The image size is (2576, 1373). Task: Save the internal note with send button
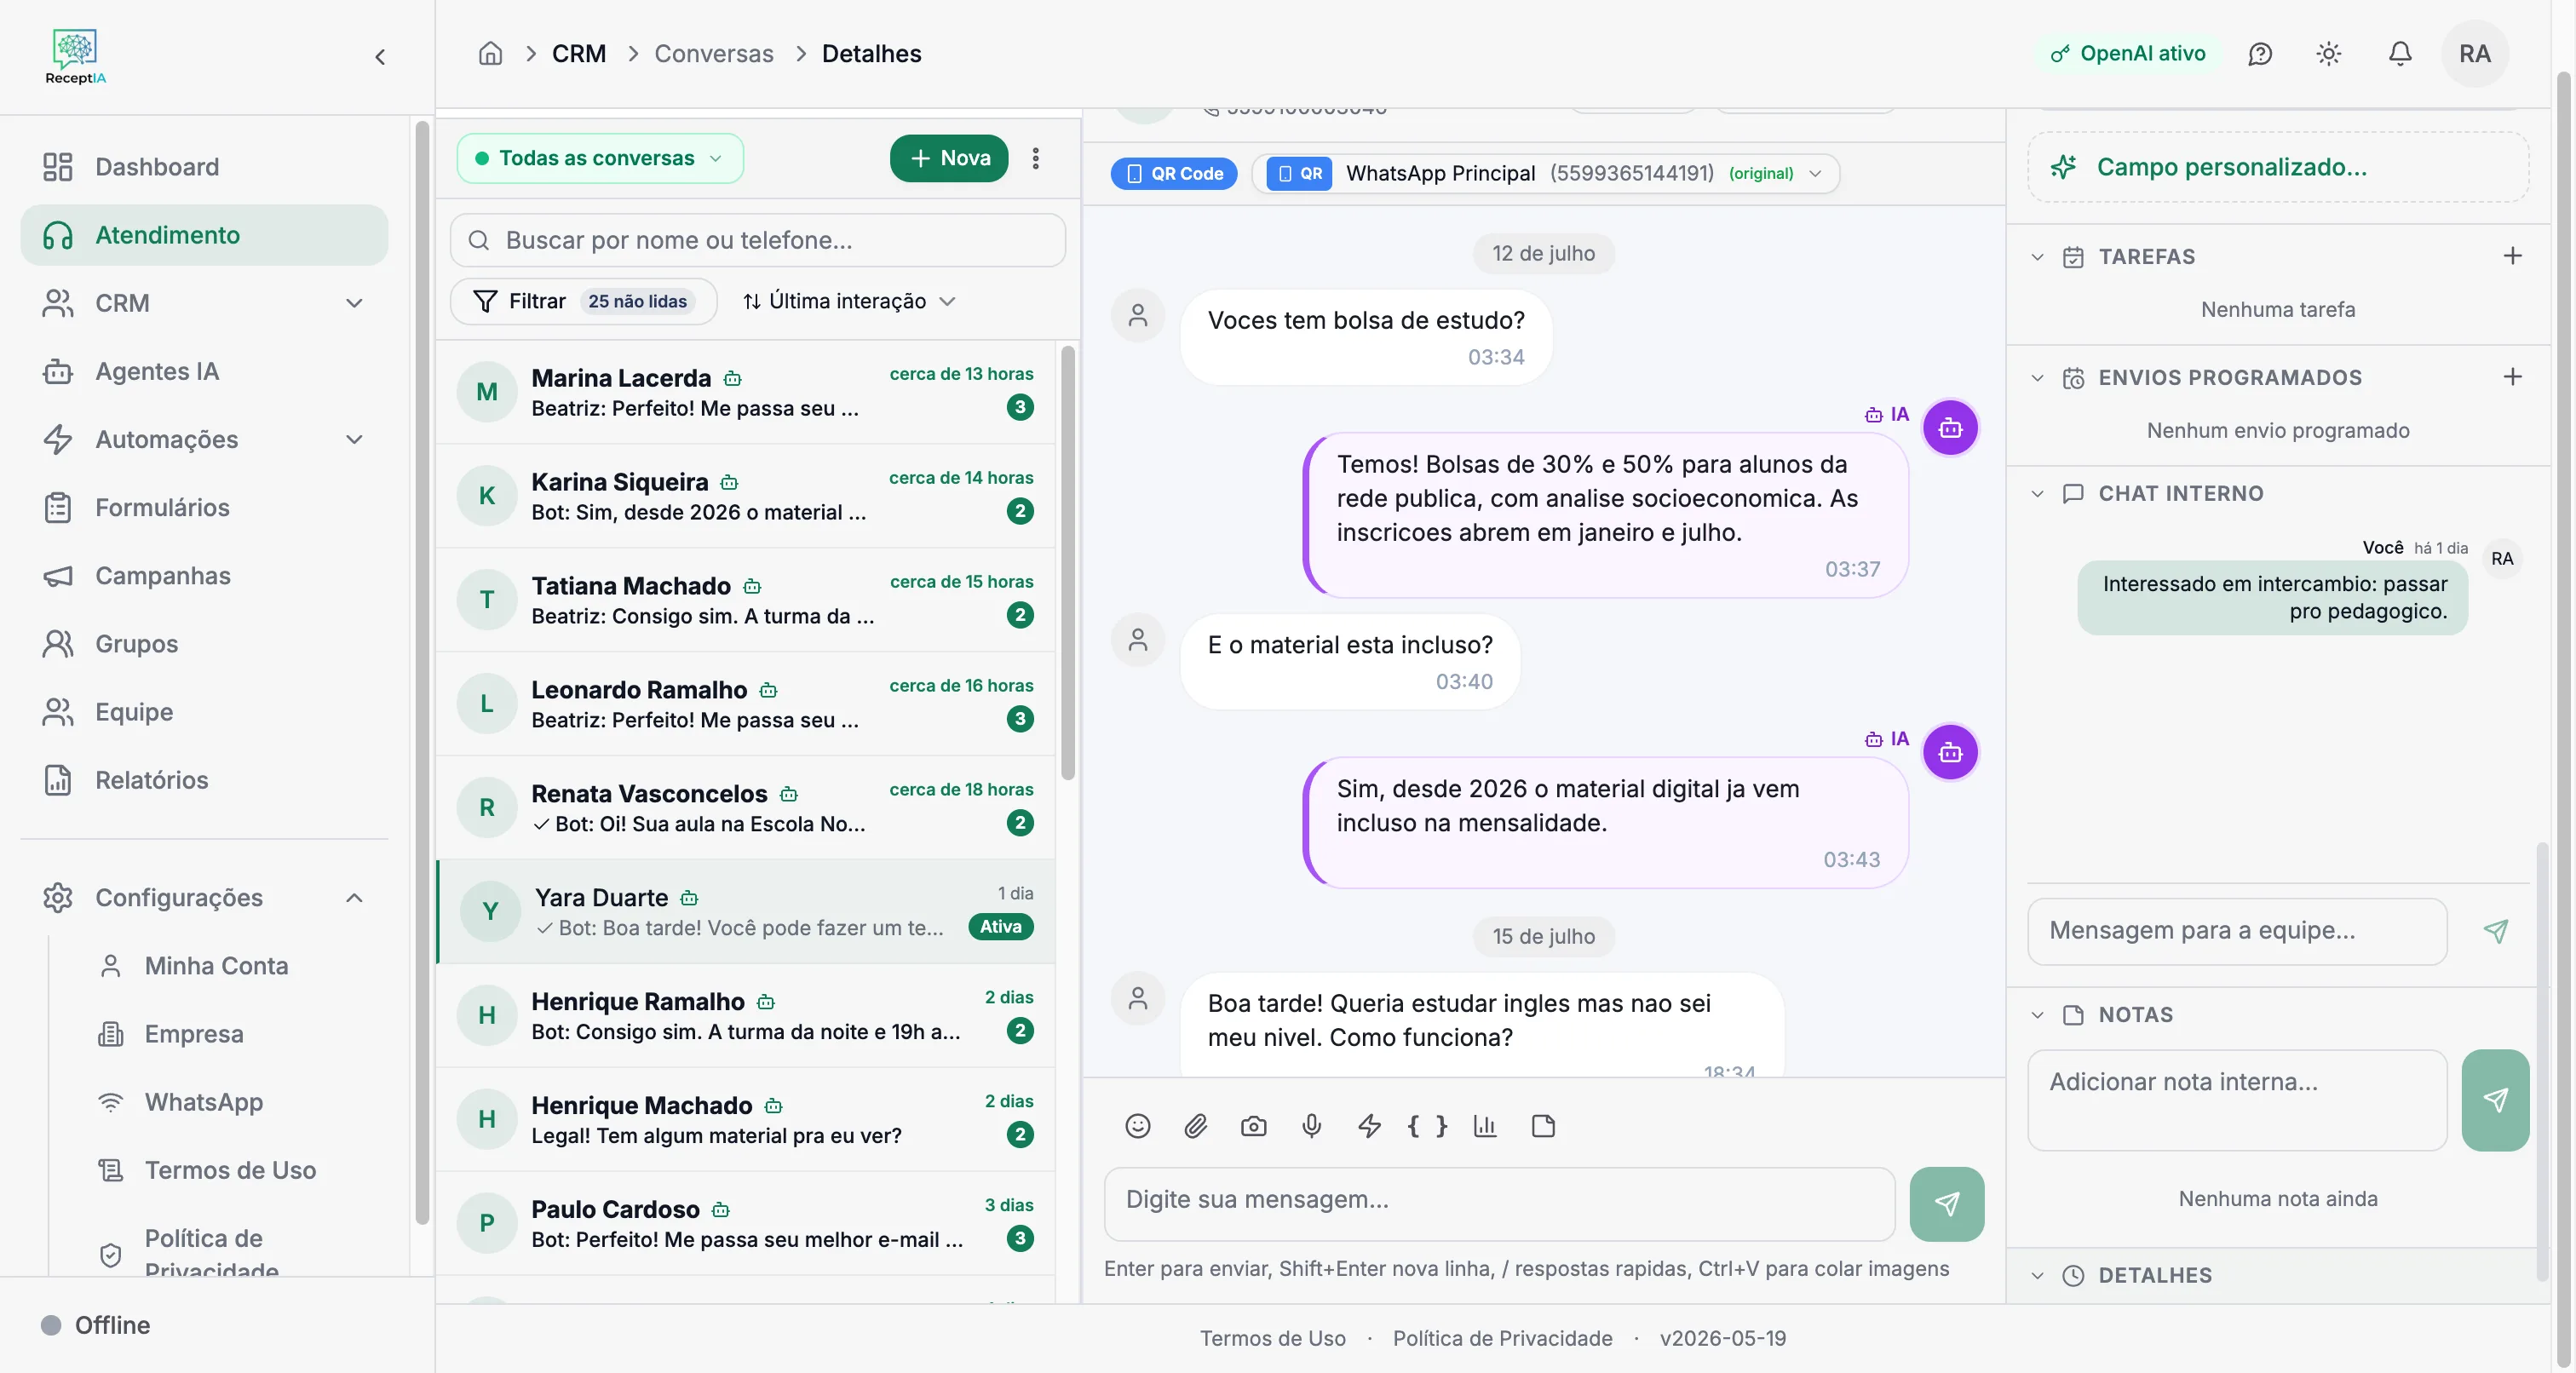[x=2496, y=1100]
